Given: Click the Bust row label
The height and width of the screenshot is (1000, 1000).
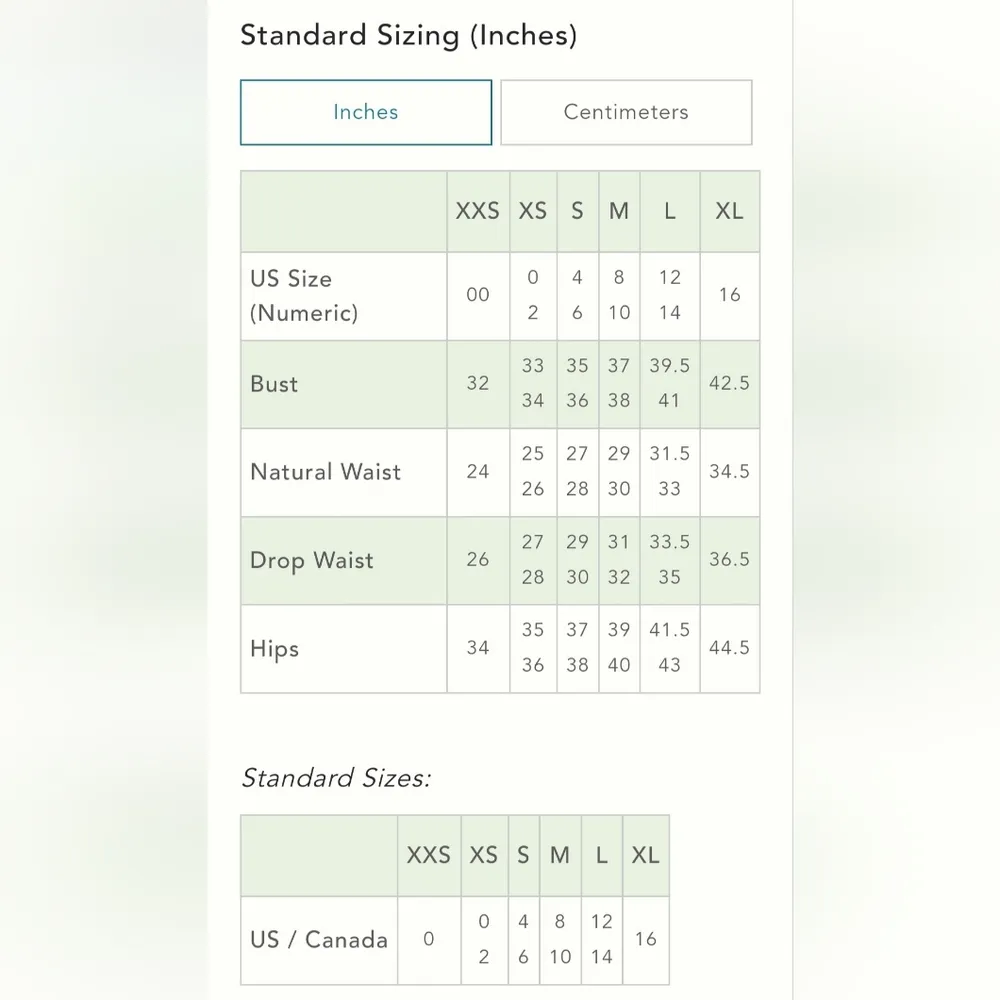Looking at the screenshot, I should [x=274, y=384].
